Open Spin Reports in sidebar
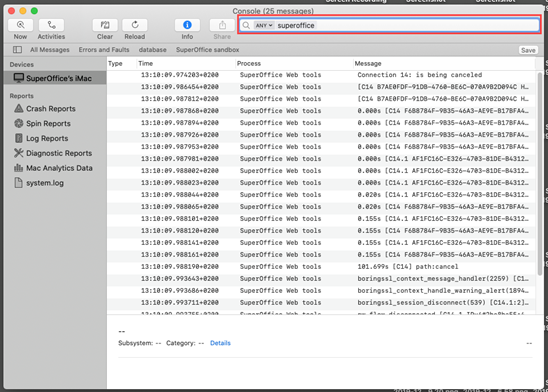 click(x=48, y=123)
